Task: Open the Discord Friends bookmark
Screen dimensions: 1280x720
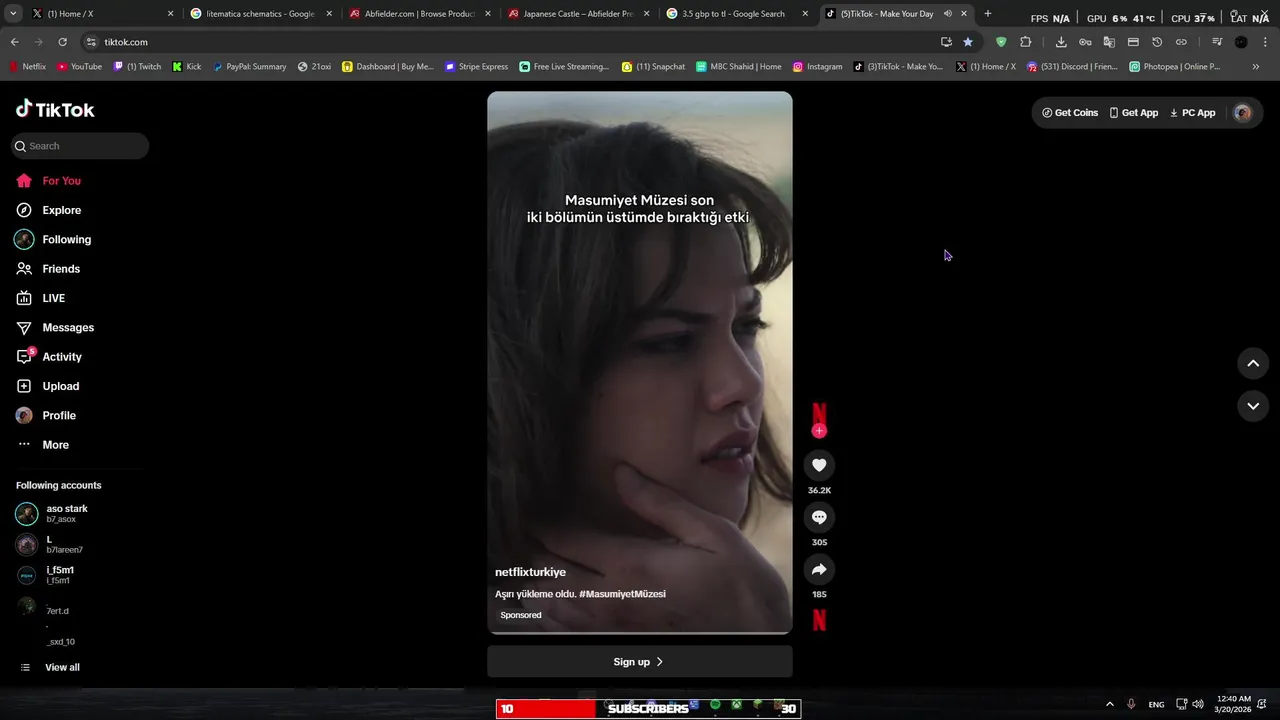Action: [1073, 67]
